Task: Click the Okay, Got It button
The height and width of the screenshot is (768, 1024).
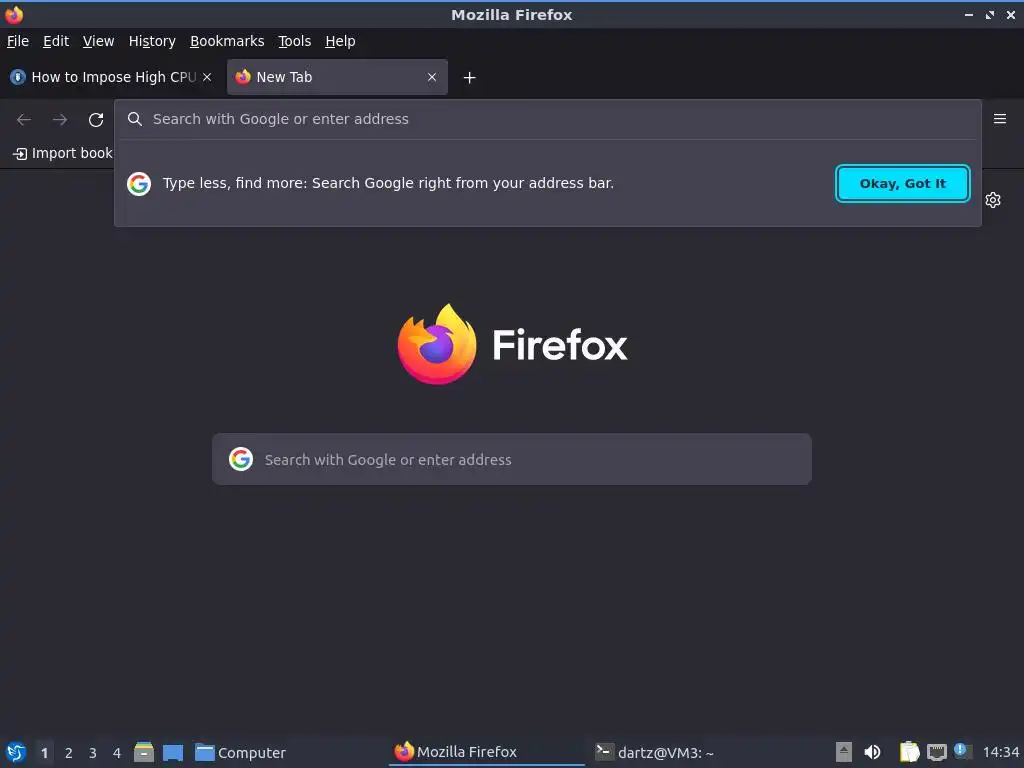Action: pyautogui.click(x=902, y=184)
